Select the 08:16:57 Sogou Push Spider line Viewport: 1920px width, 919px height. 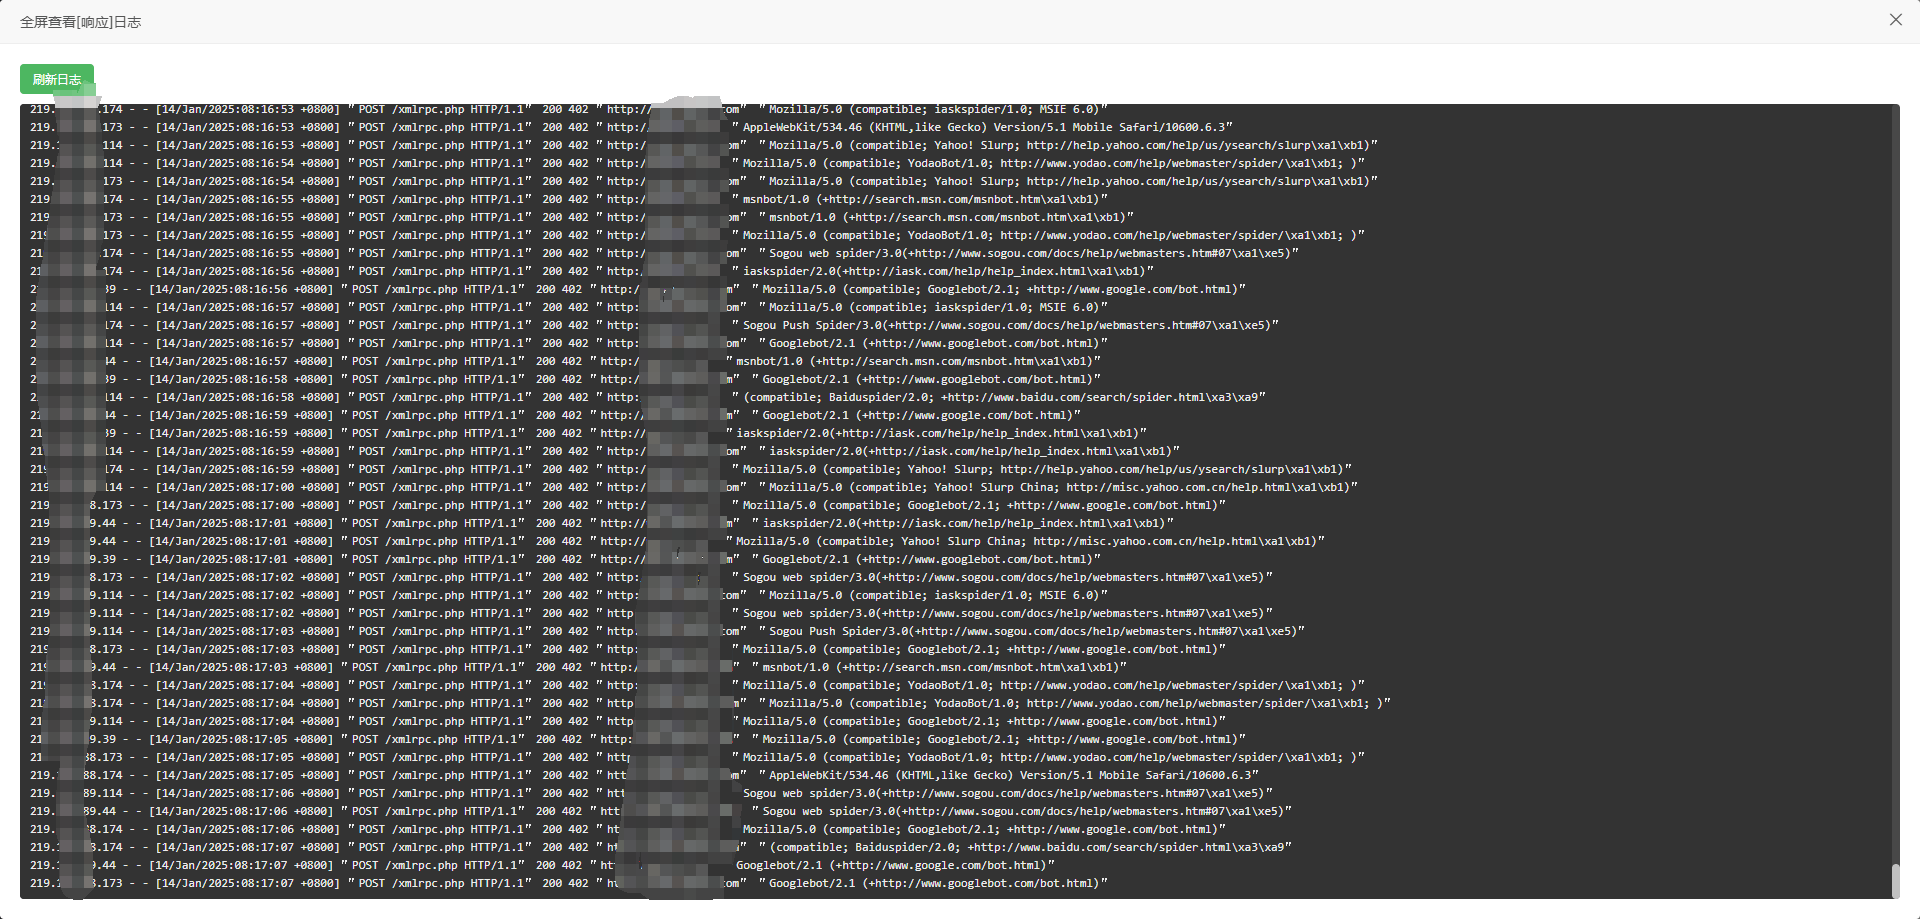click(x=655, y=325)
